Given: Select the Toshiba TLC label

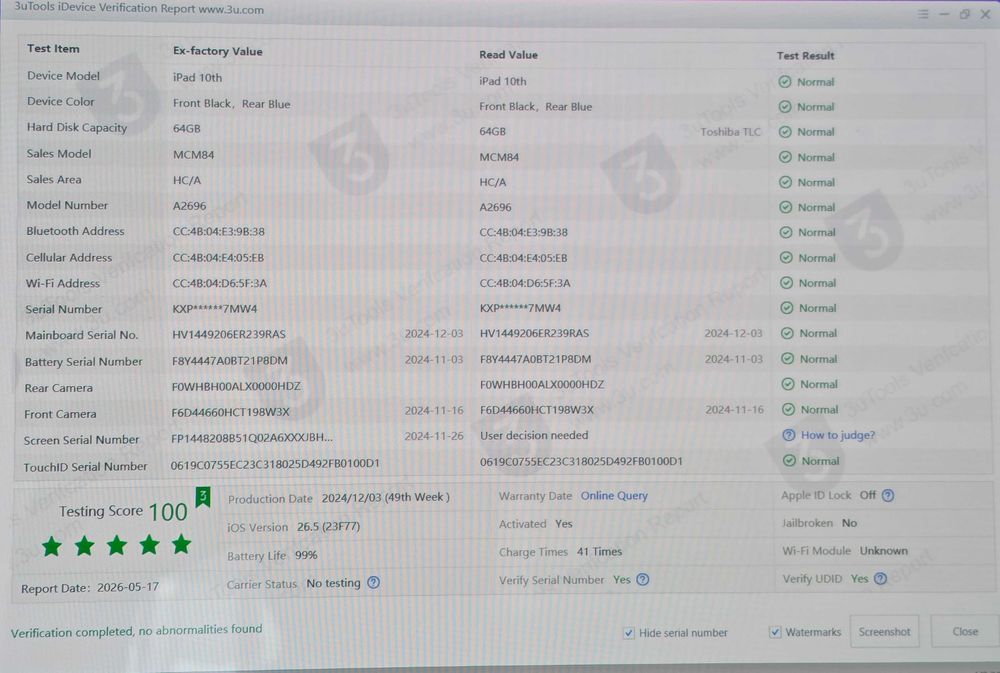Looking at the screenshot, I should (731, 132).
